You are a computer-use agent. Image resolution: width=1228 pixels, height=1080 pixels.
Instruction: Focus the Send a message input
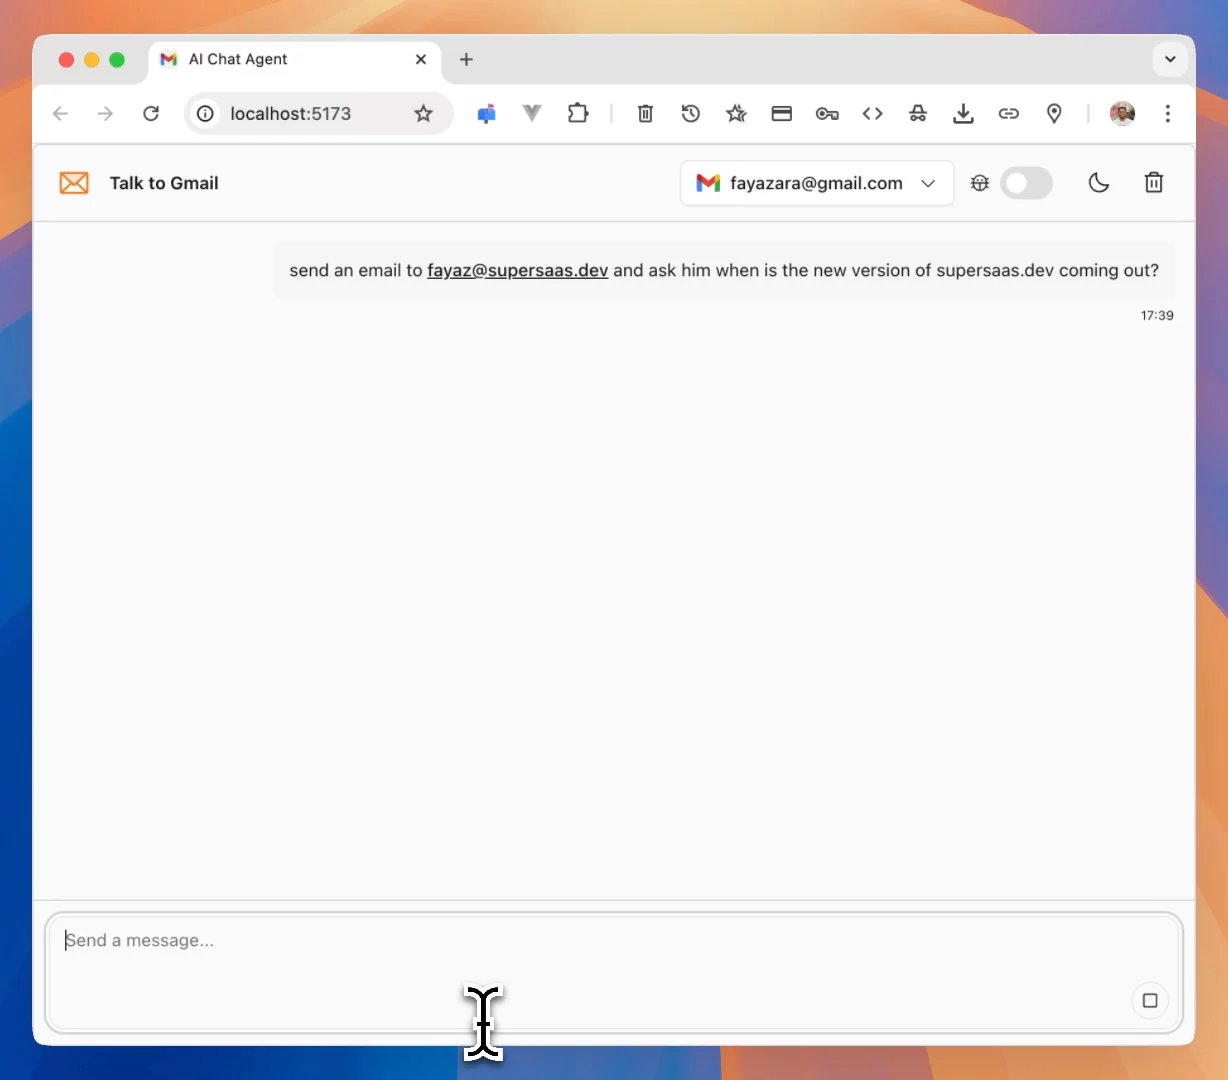[x=614, y=973]
